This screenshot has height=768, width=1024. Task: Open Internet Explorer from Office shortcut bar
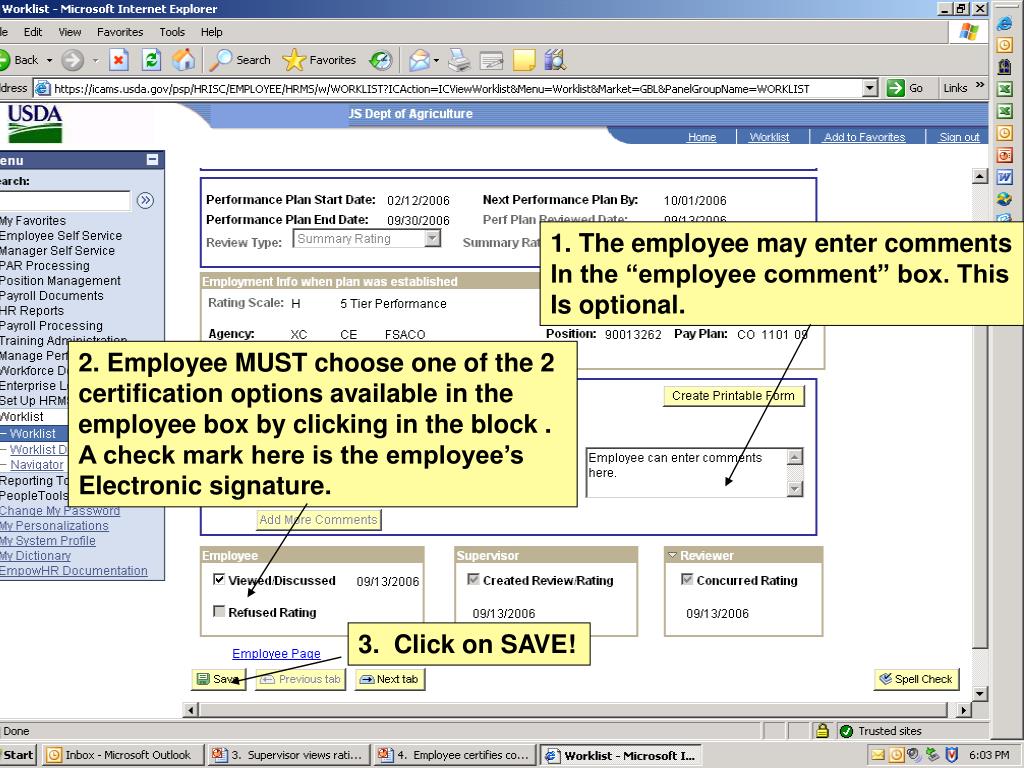point(1004,24)
